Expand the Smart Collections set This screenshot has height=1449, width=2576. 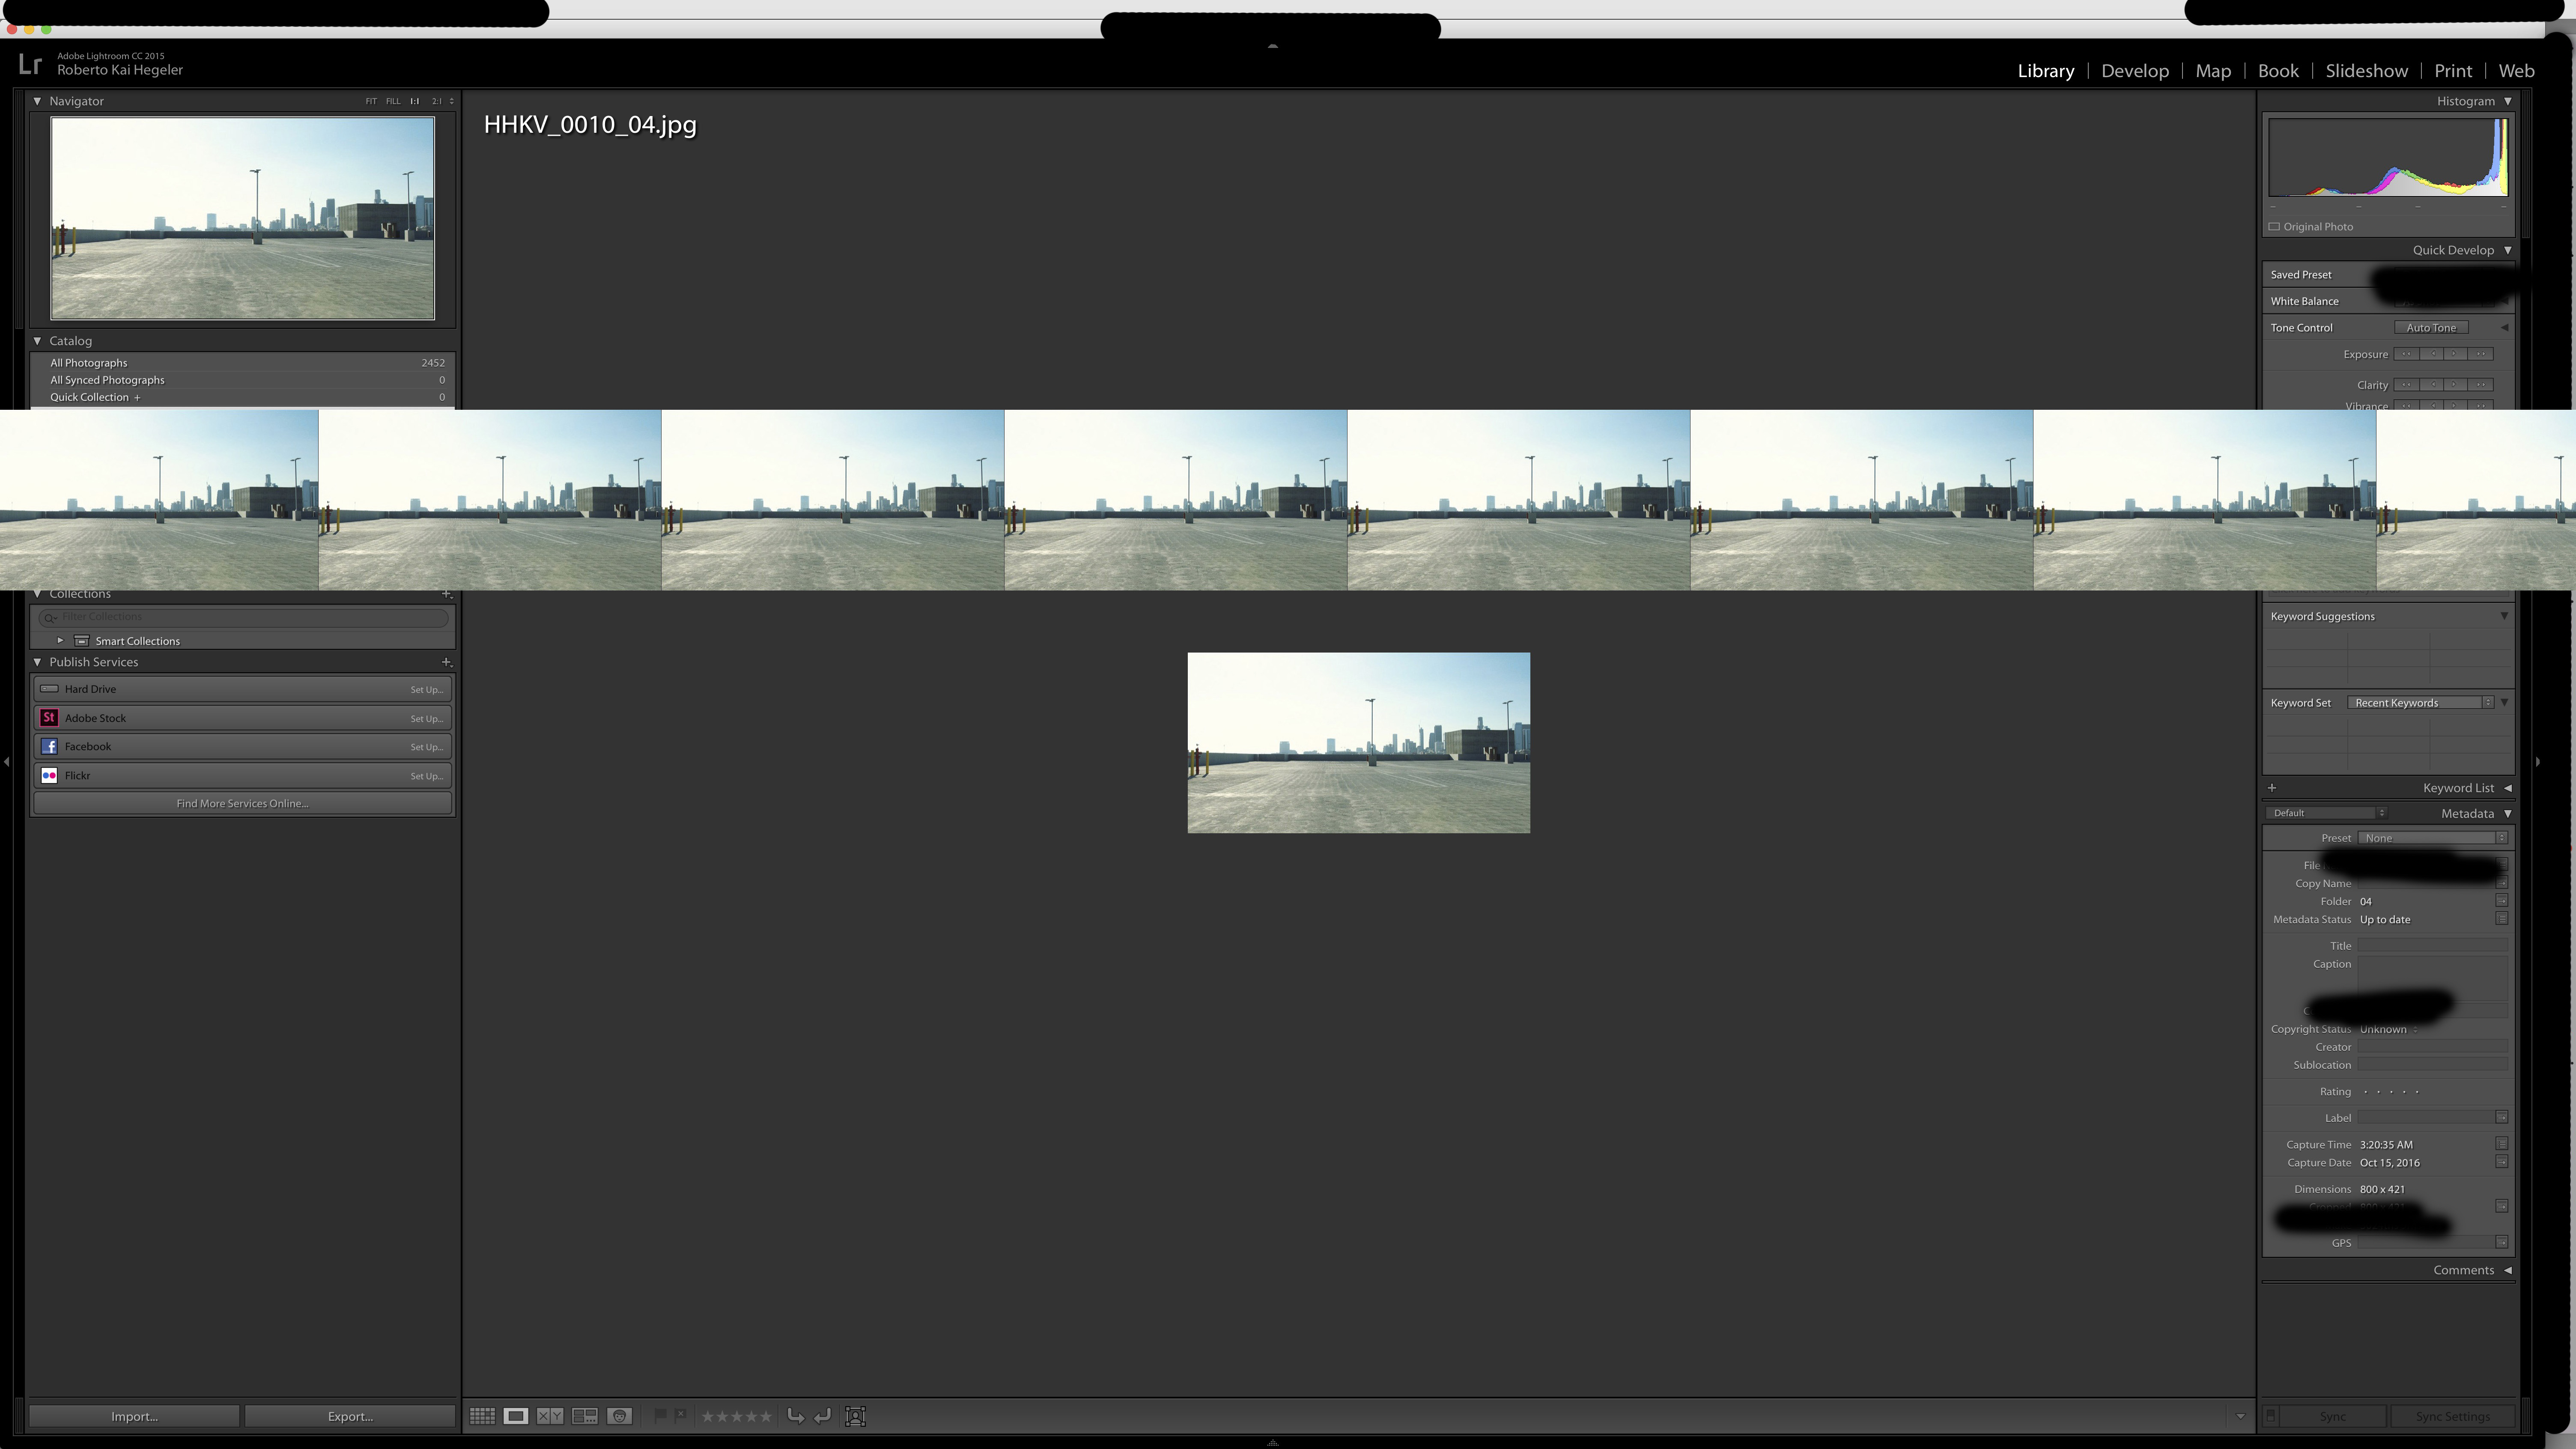click(60, 641)
